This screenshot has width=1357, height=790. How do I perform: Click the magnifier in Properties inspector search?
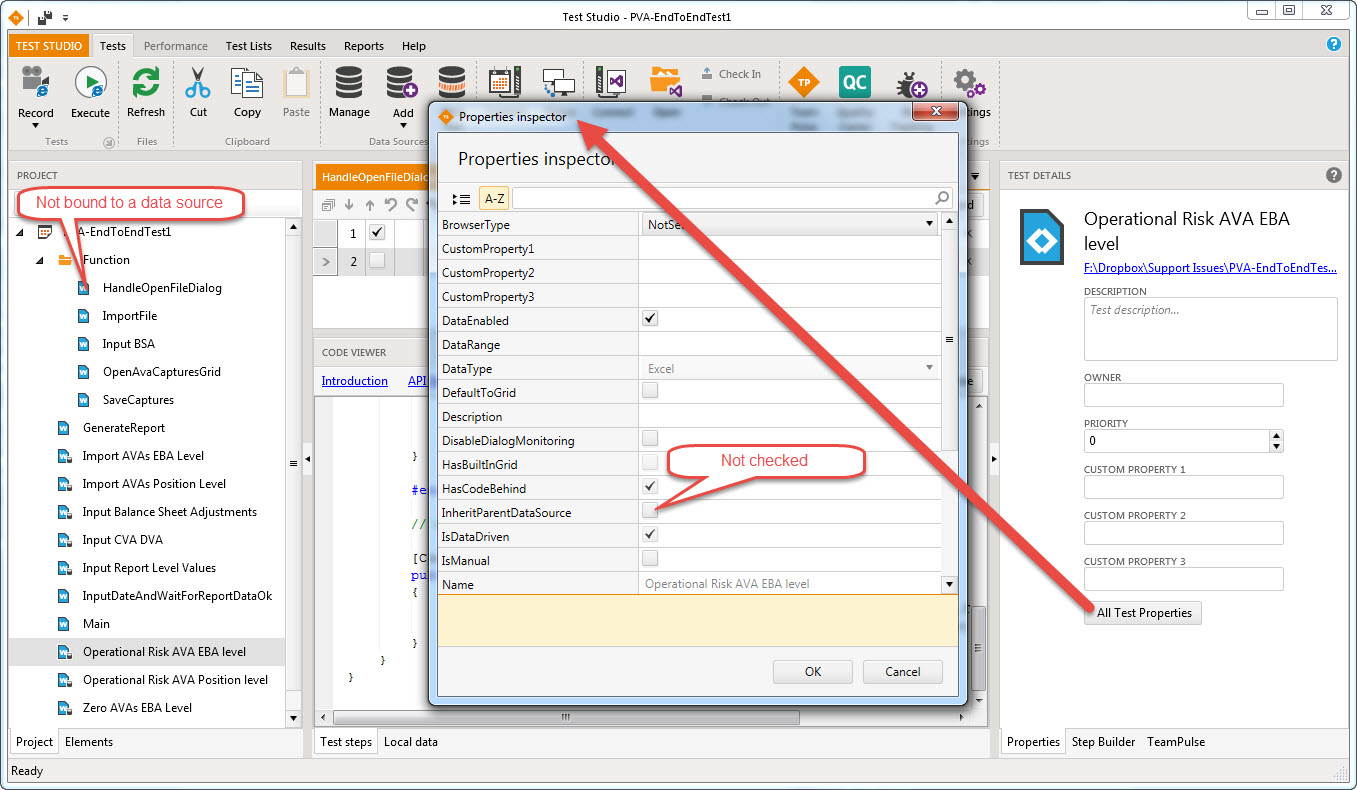point(941,198)
